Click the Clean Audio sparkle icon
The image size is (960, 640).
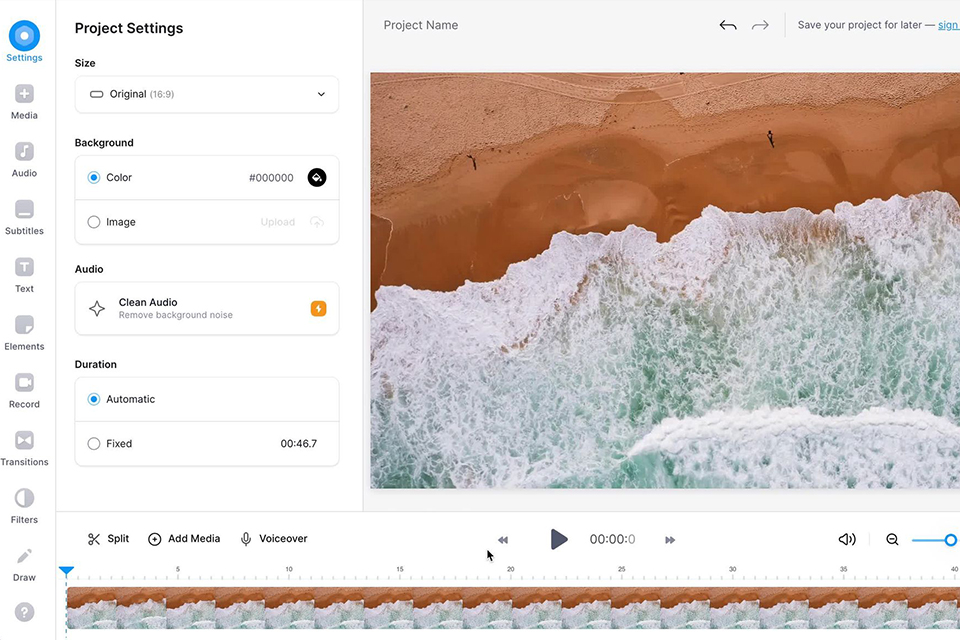(97, 308)
